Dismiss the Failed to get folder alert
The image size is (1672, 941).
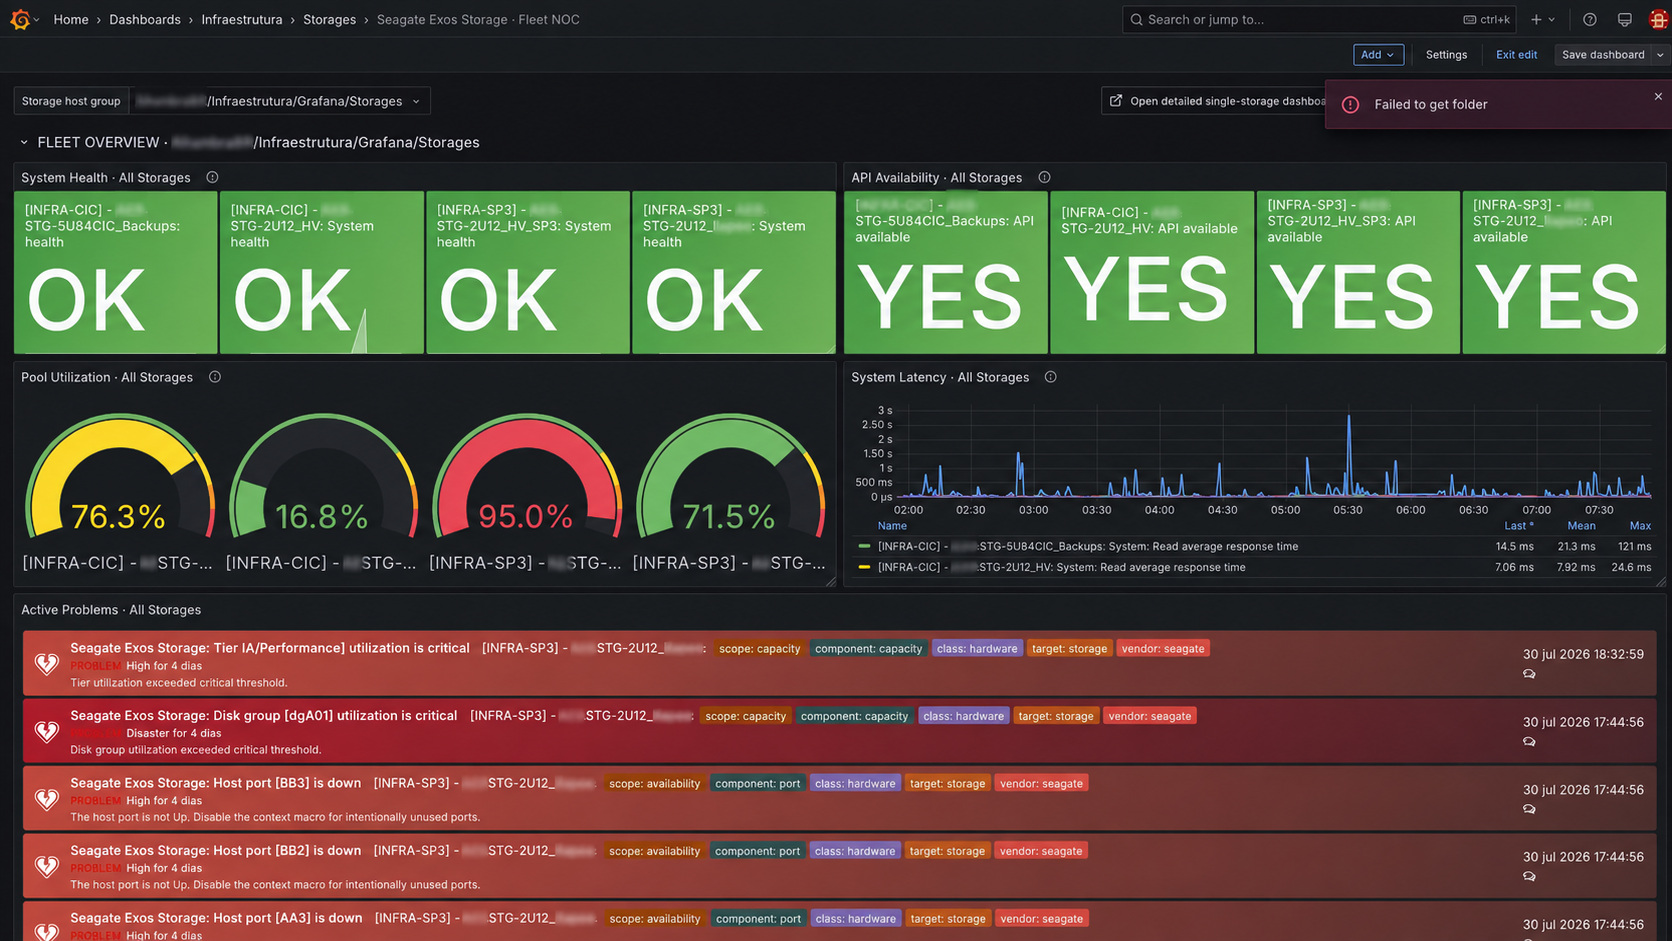[x=1658, y=97]
